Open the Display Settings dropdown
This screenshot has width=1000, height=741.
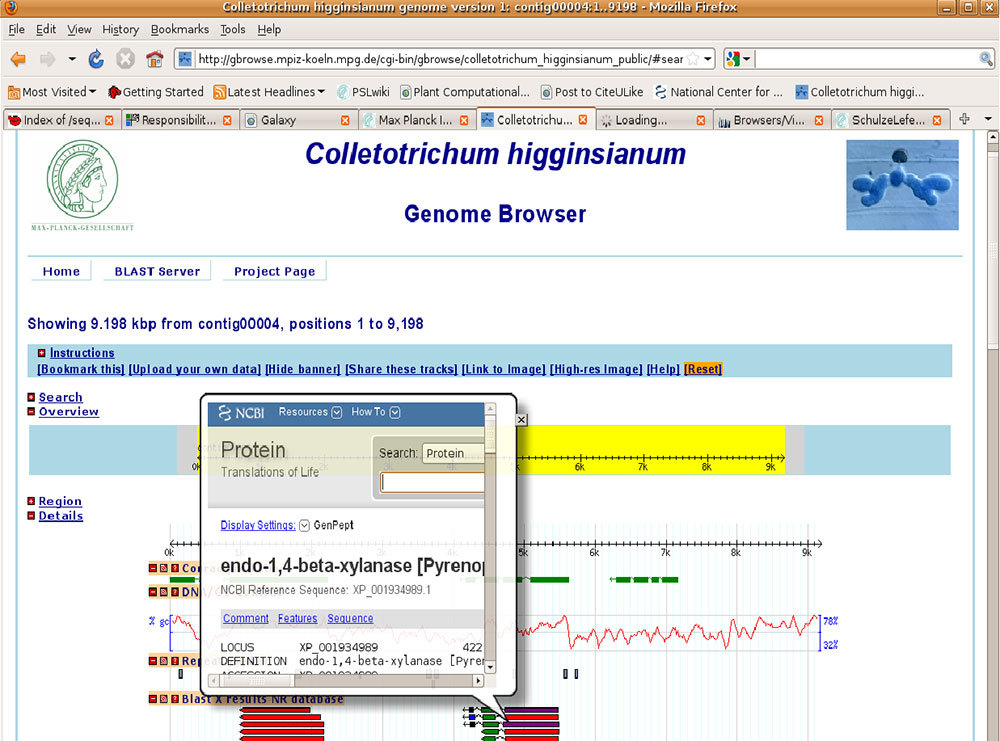coord(265,525)
